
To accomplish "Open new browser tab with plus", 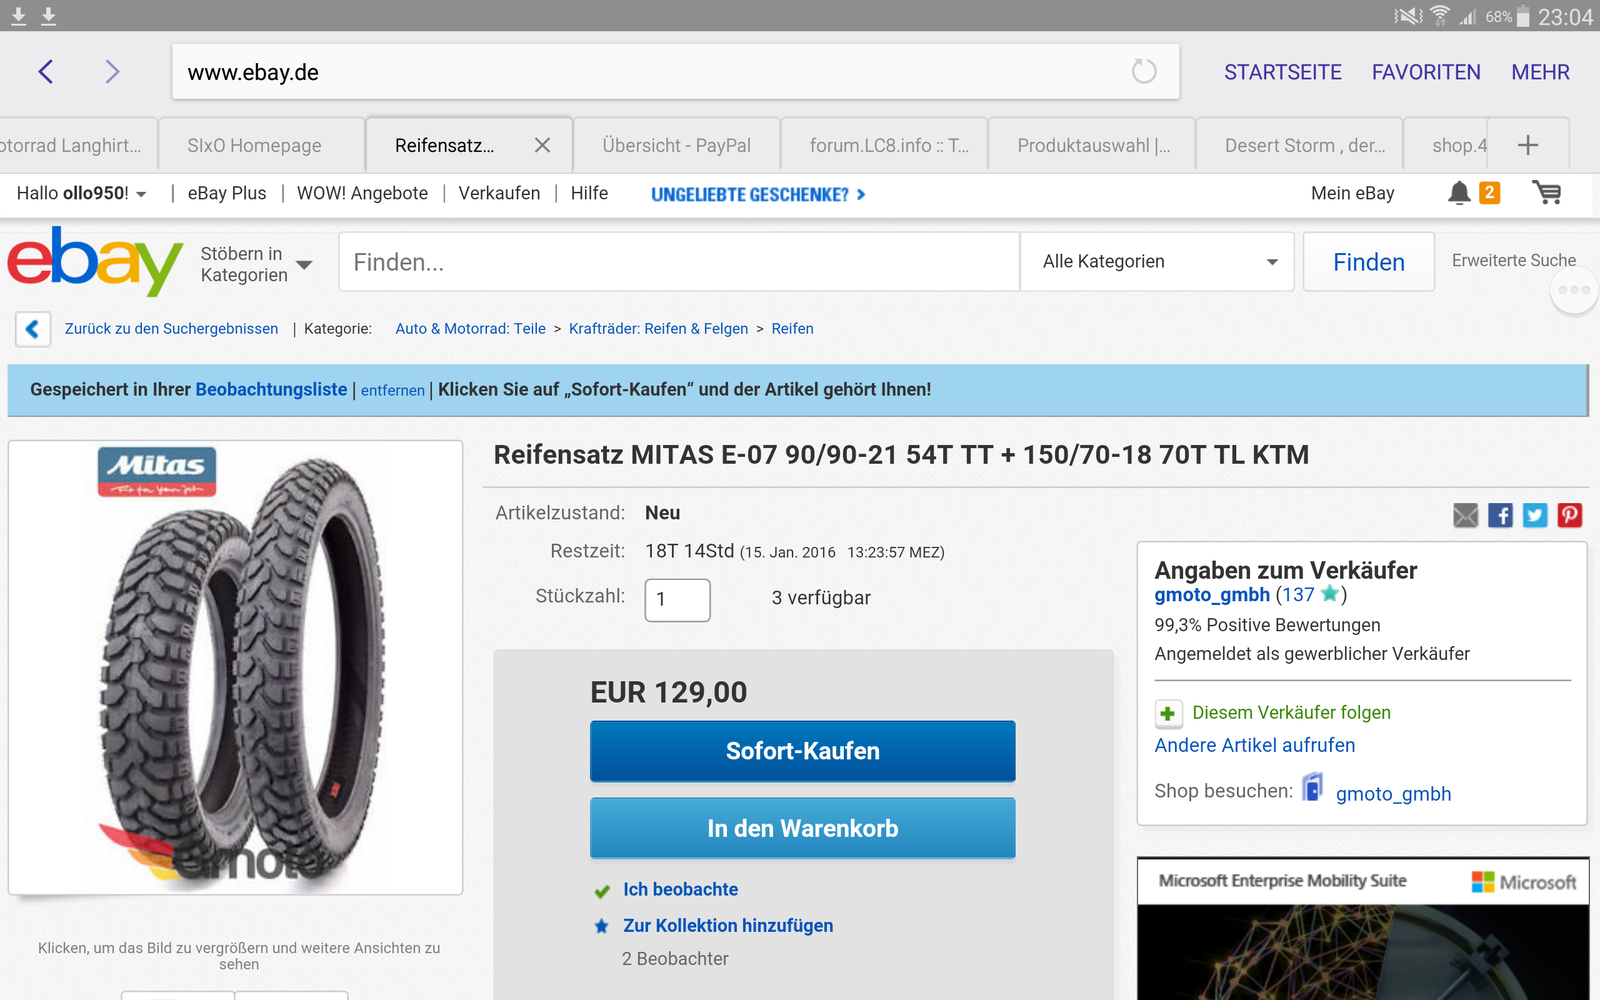I will click(x=1528, y=146).
